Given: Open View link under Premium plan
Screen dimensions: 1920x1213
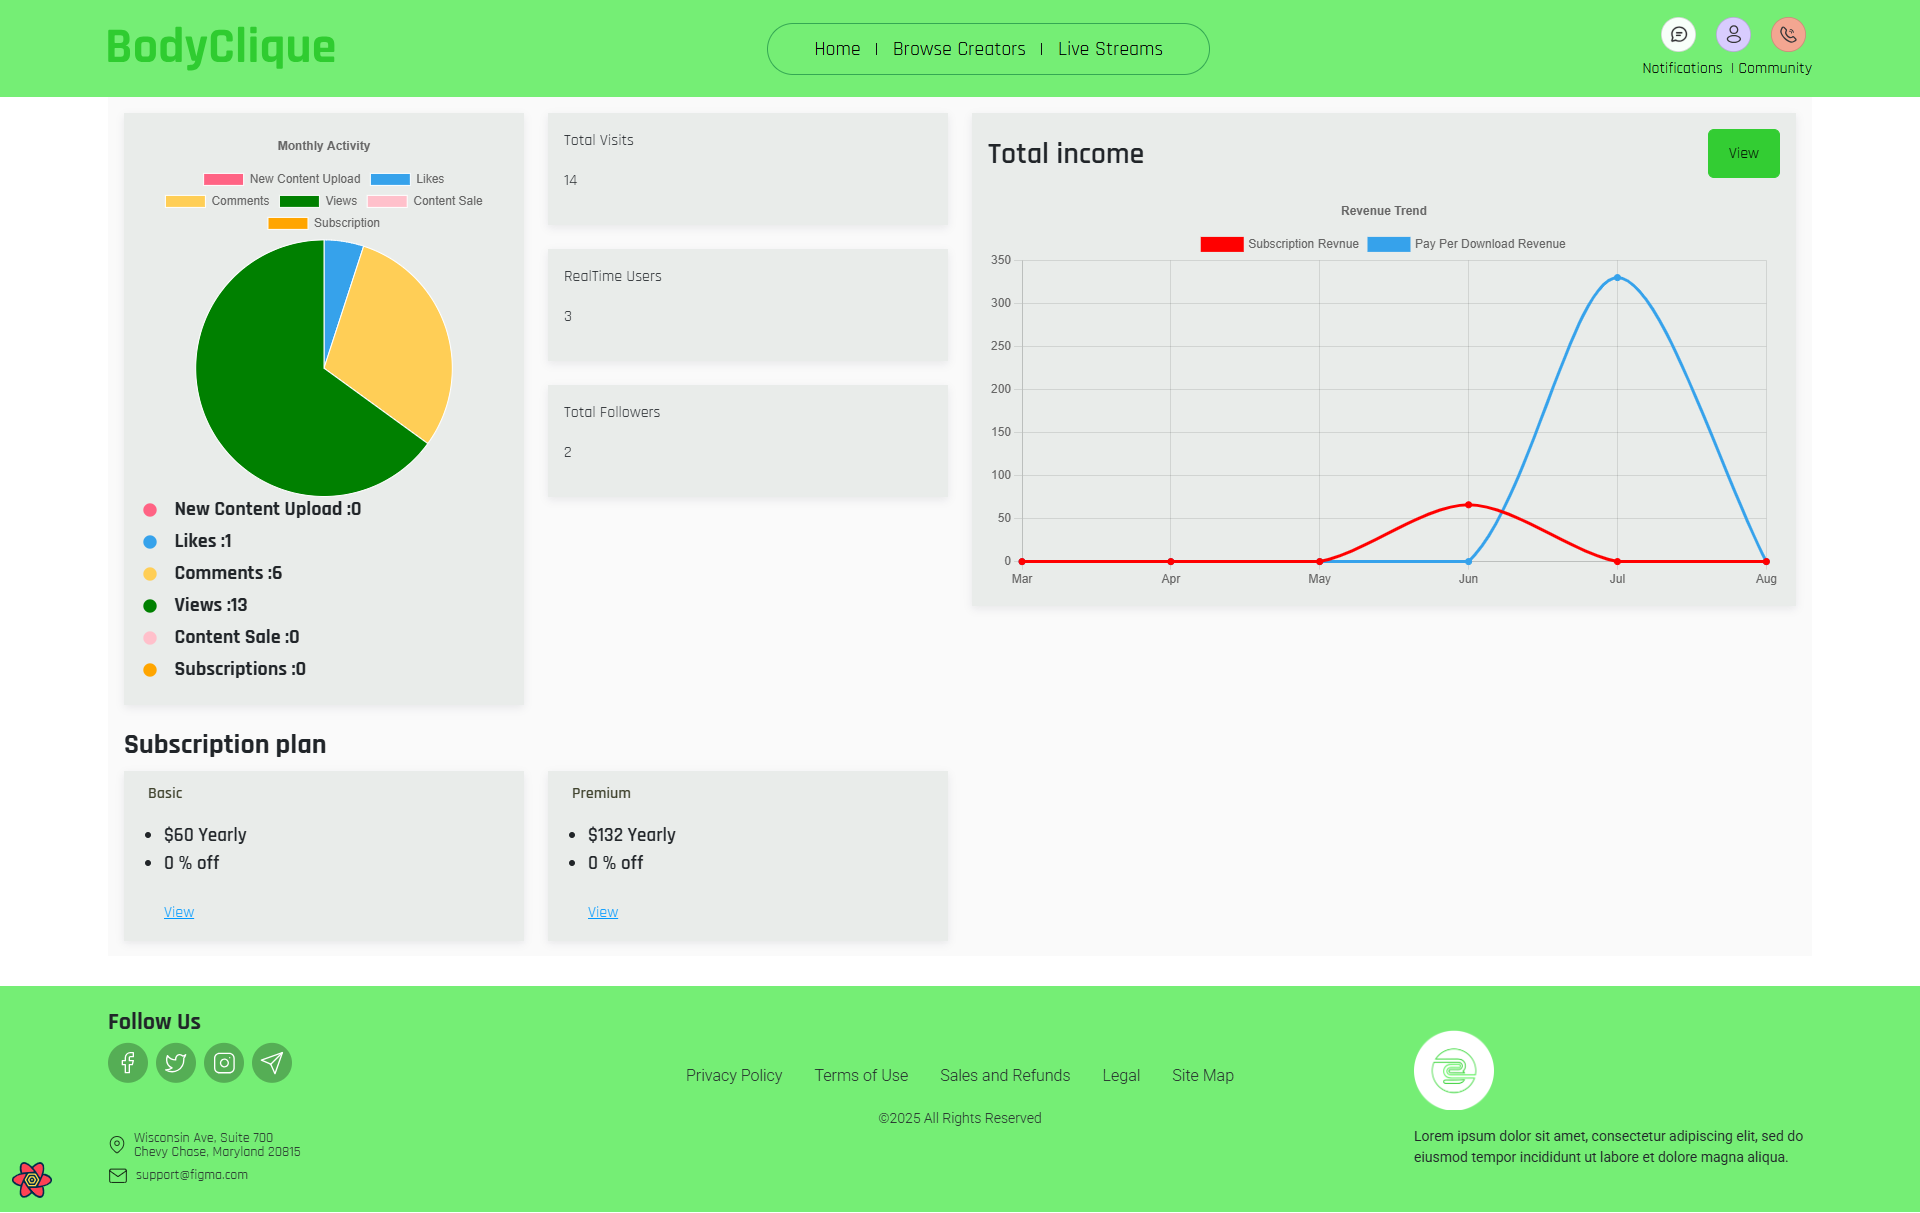Looking at the screenshot, I should click(x=603, y=912).
